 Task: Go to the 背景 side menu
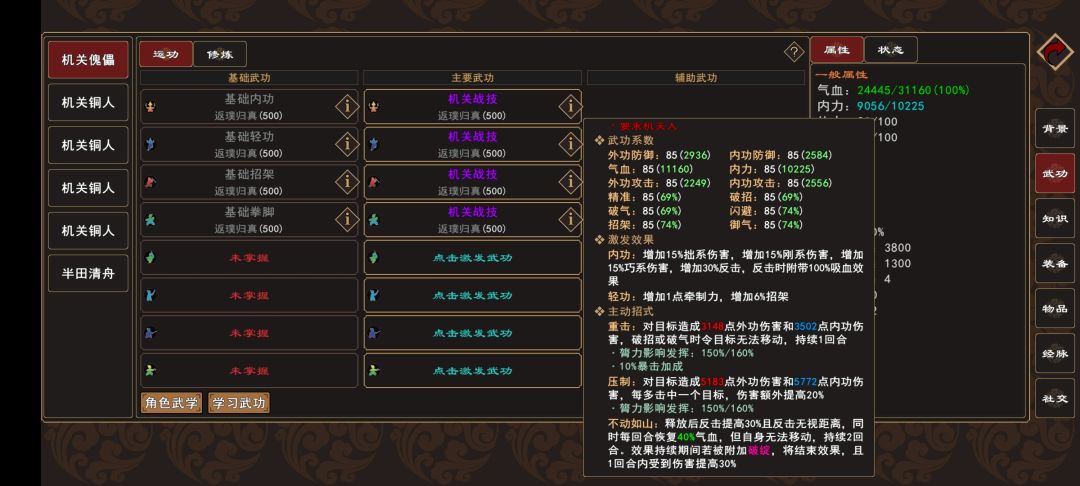pyautogui.click(x=1055, y=128)
